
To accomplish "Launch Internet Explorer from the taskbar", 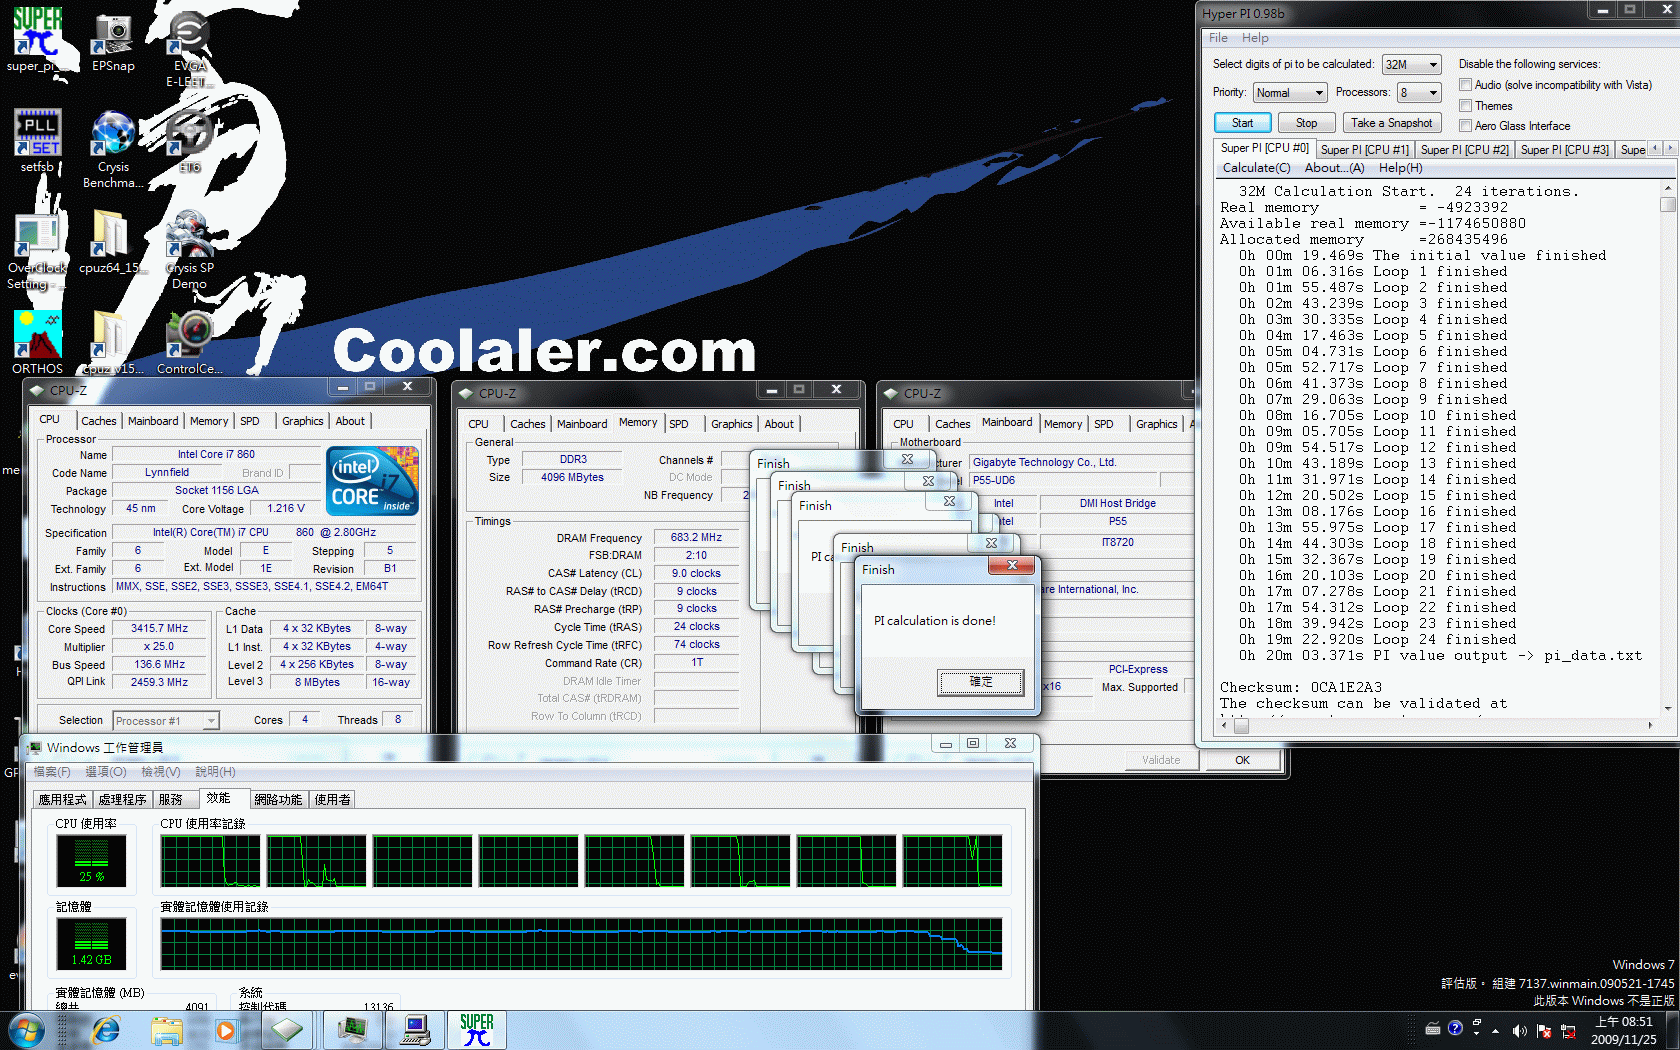I will 106,1030.
